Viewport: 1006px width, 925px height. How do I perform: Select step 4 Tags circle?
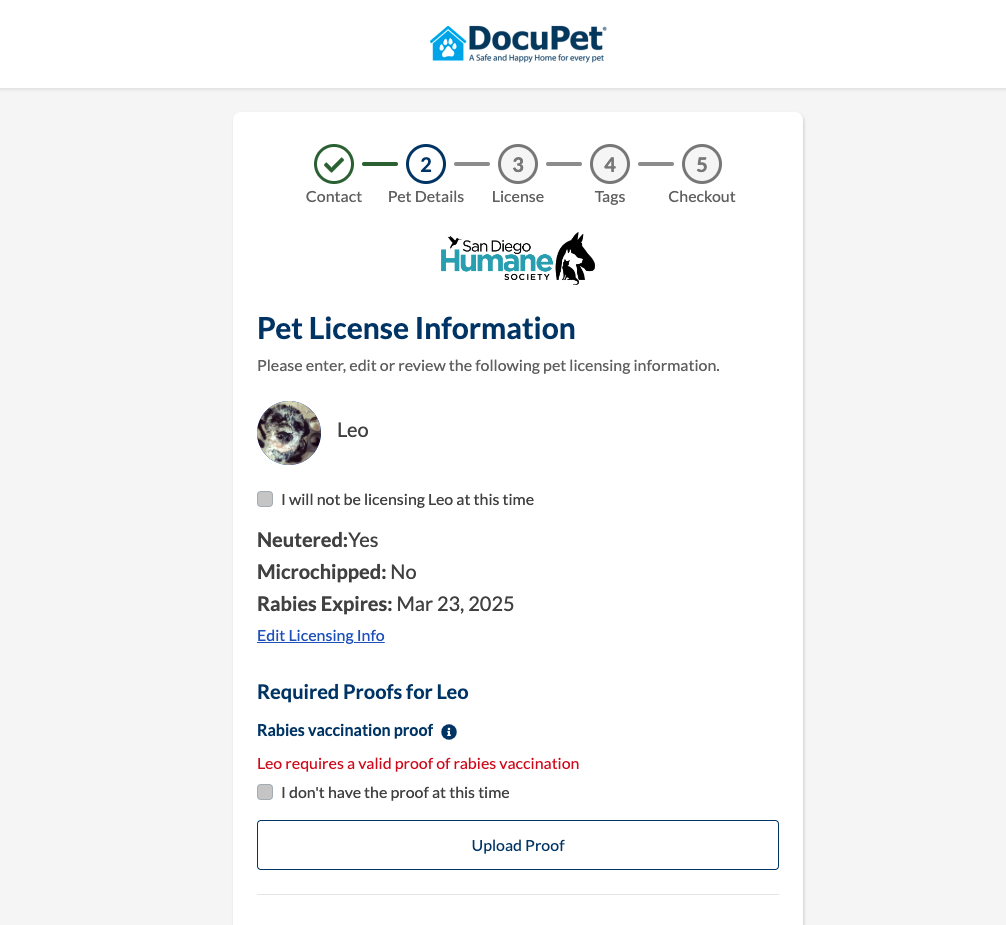[610, 164]
